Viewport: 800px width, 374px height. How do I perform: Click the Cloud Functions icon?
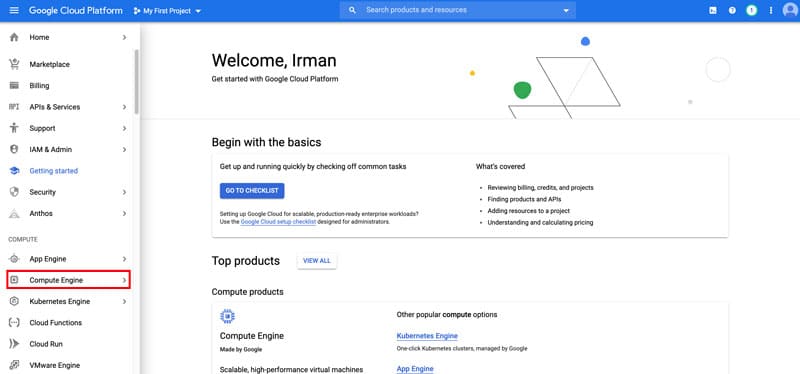[14, 322]
